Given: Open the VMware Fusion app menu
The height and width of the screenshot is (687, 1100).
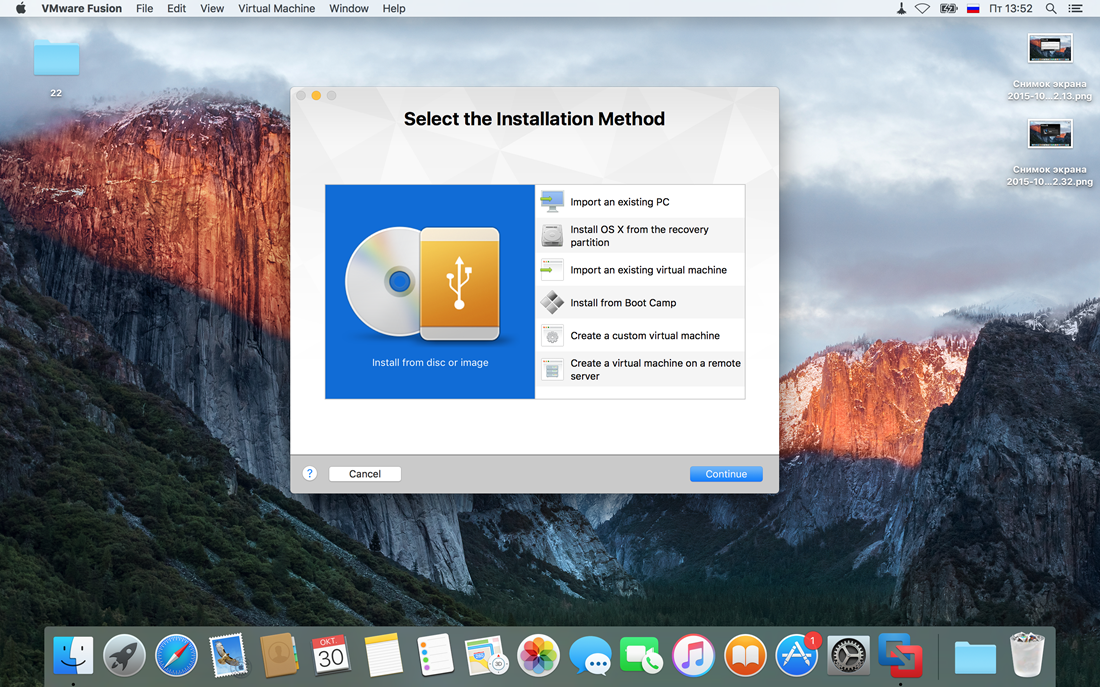Looking at the screenshot, I should coord(81,8).
